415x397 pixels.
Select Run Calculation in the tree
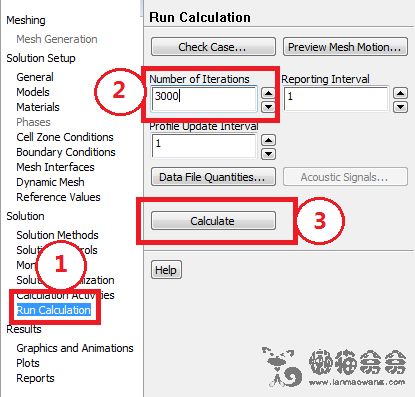[x=54, y=310]
